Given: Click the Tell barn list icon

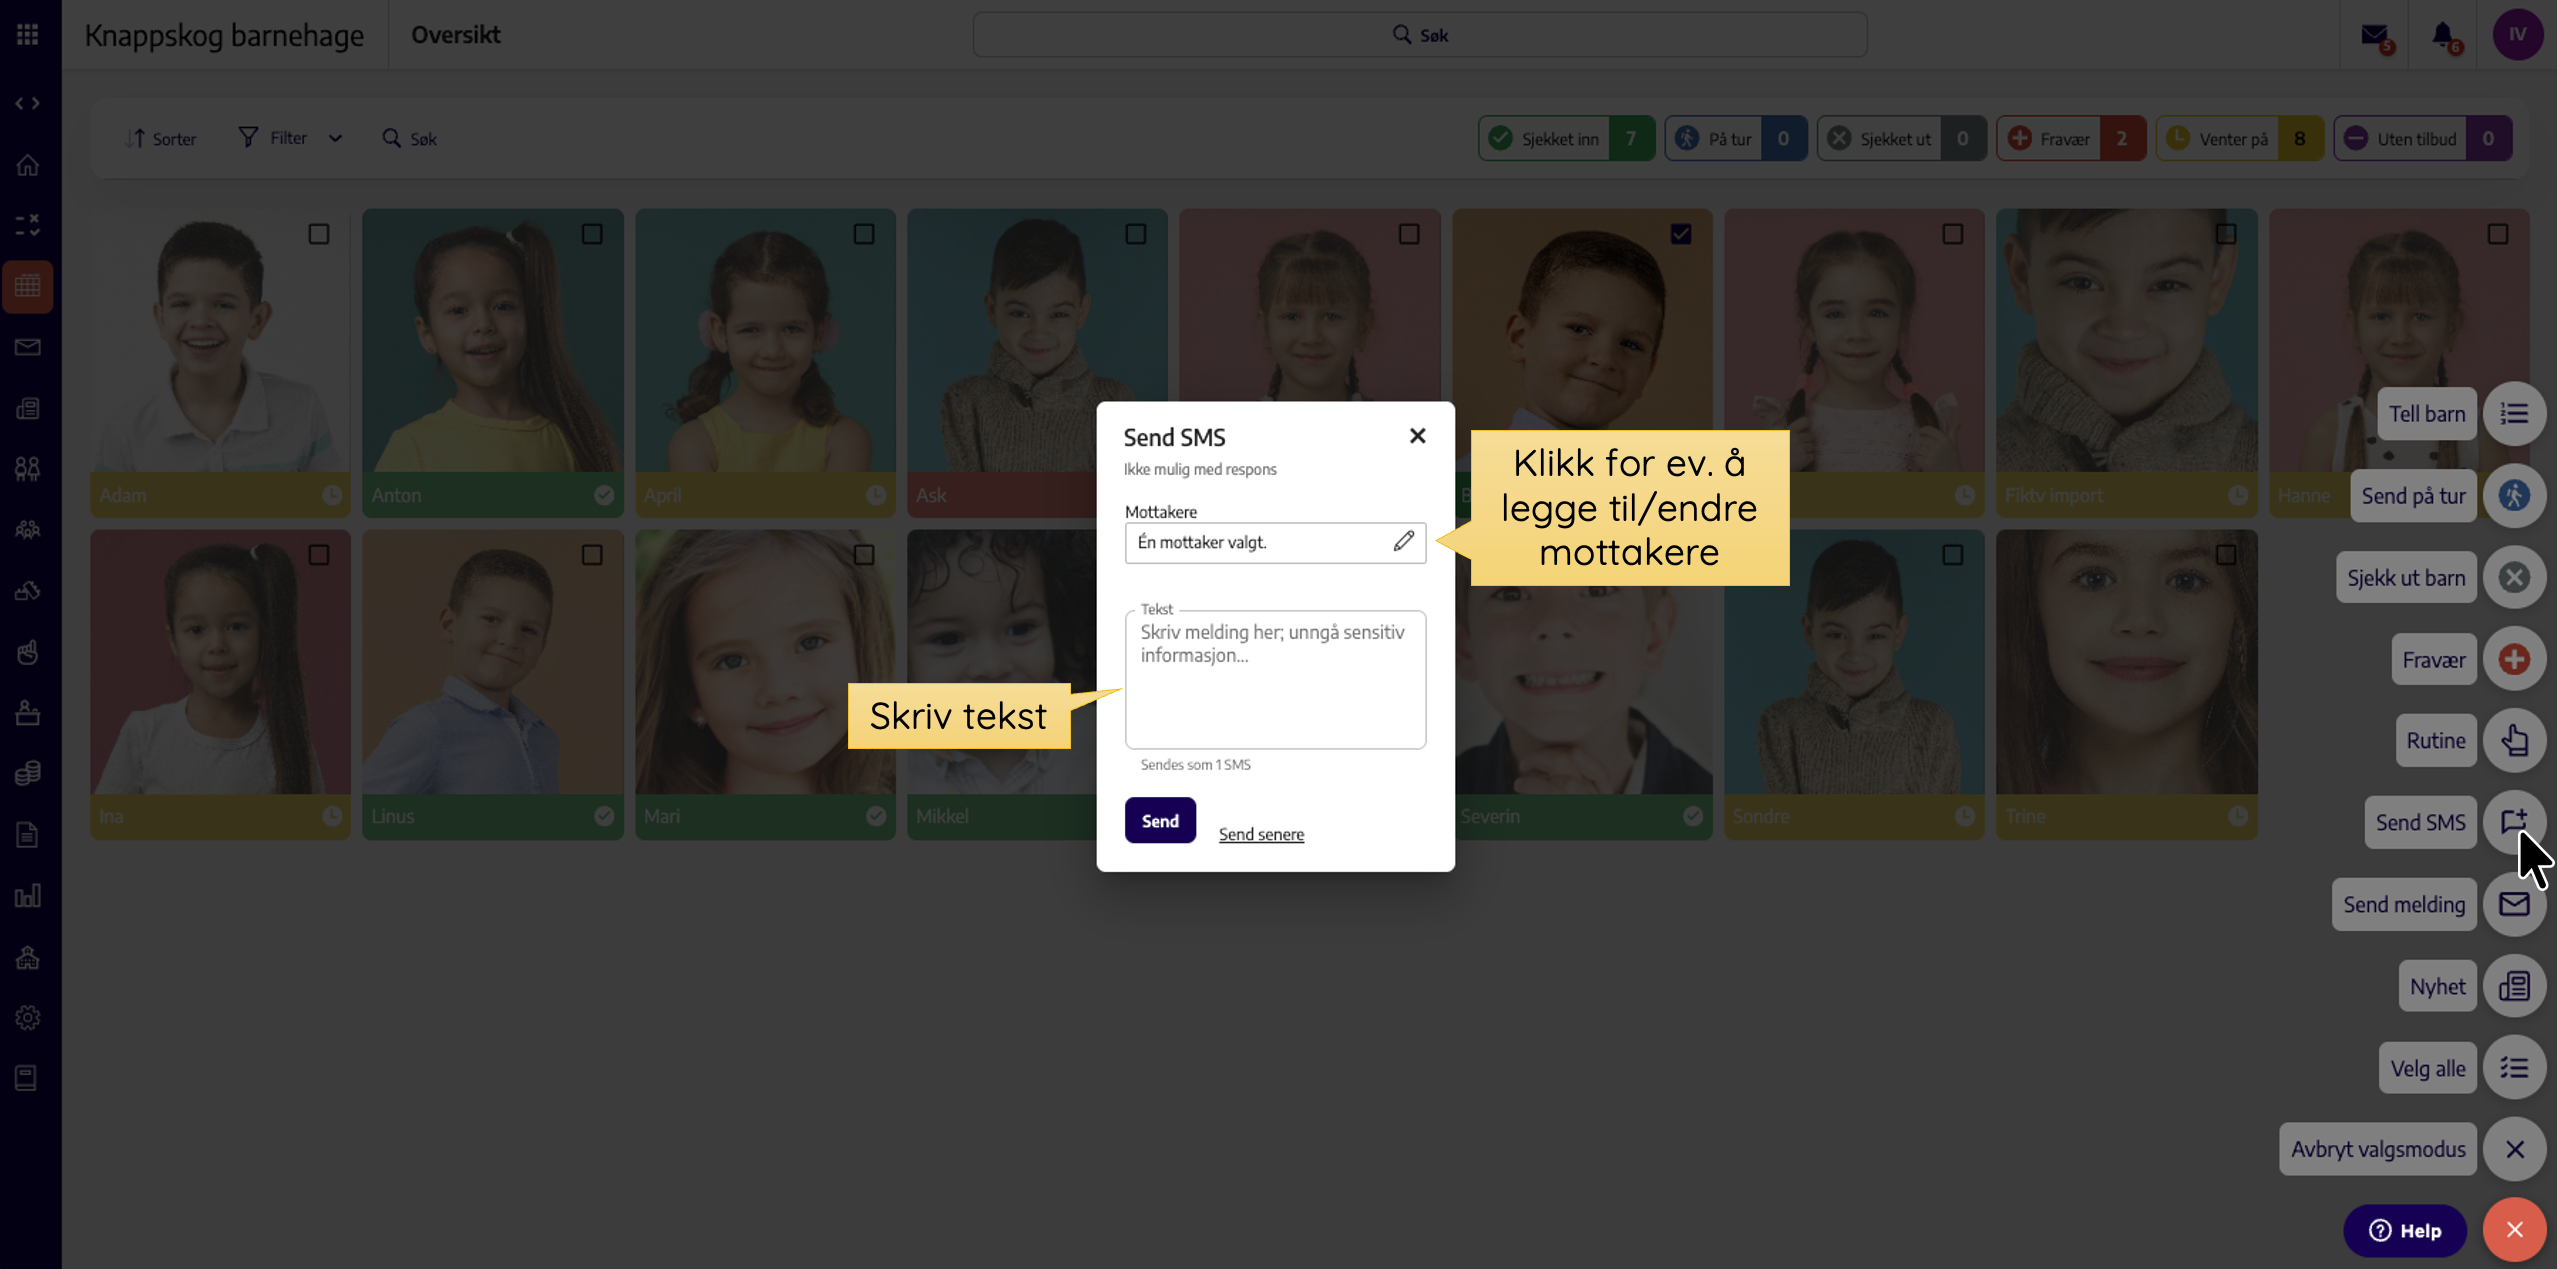Looking at the screenshot, I should click(2514, 414).
